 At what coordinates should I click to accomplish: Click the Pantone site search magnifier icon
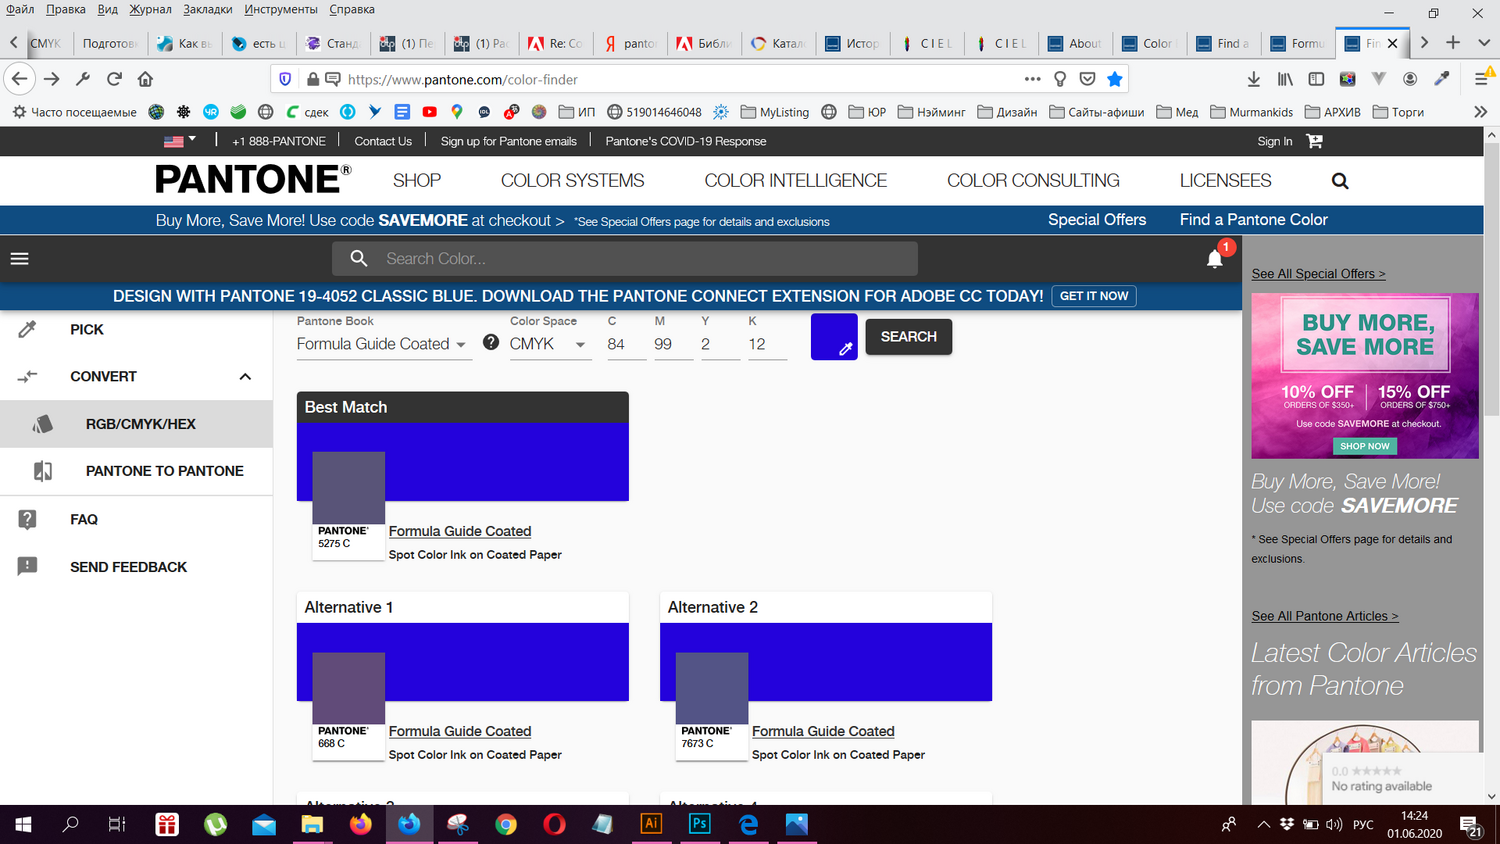point(1340,181)
